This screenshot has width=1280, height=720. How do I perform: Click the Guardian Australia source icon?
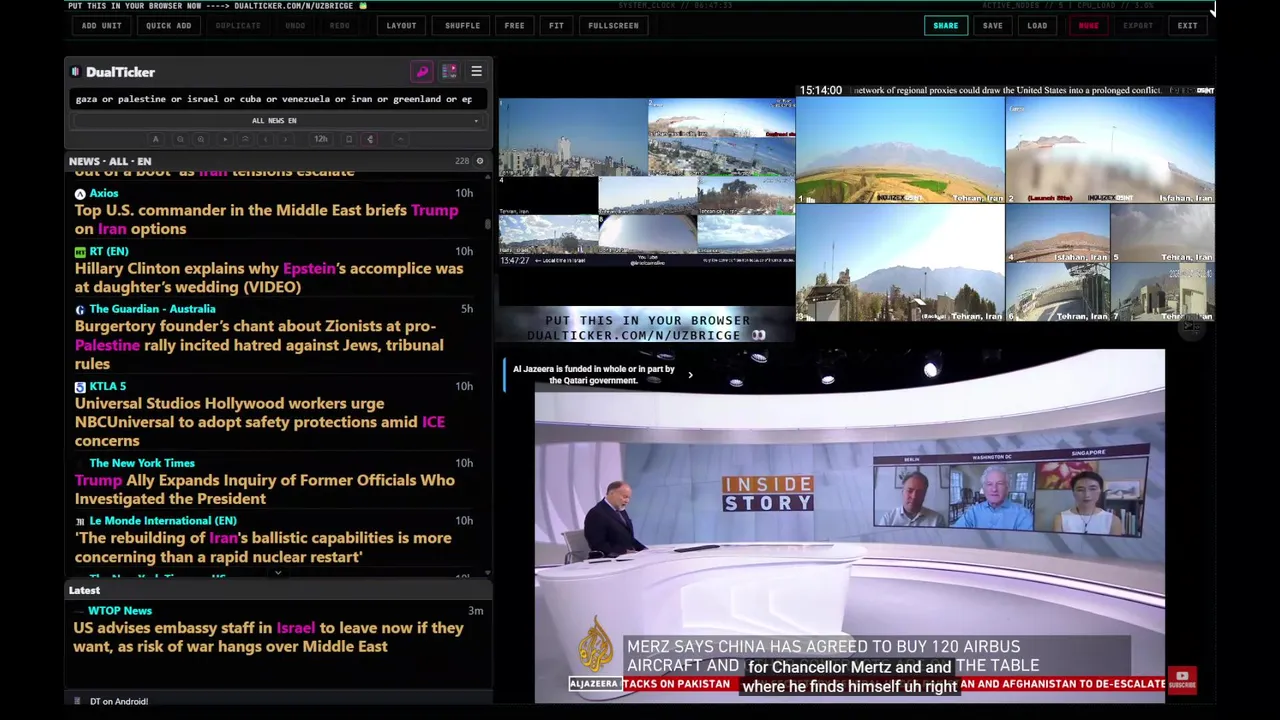point(80,310)
